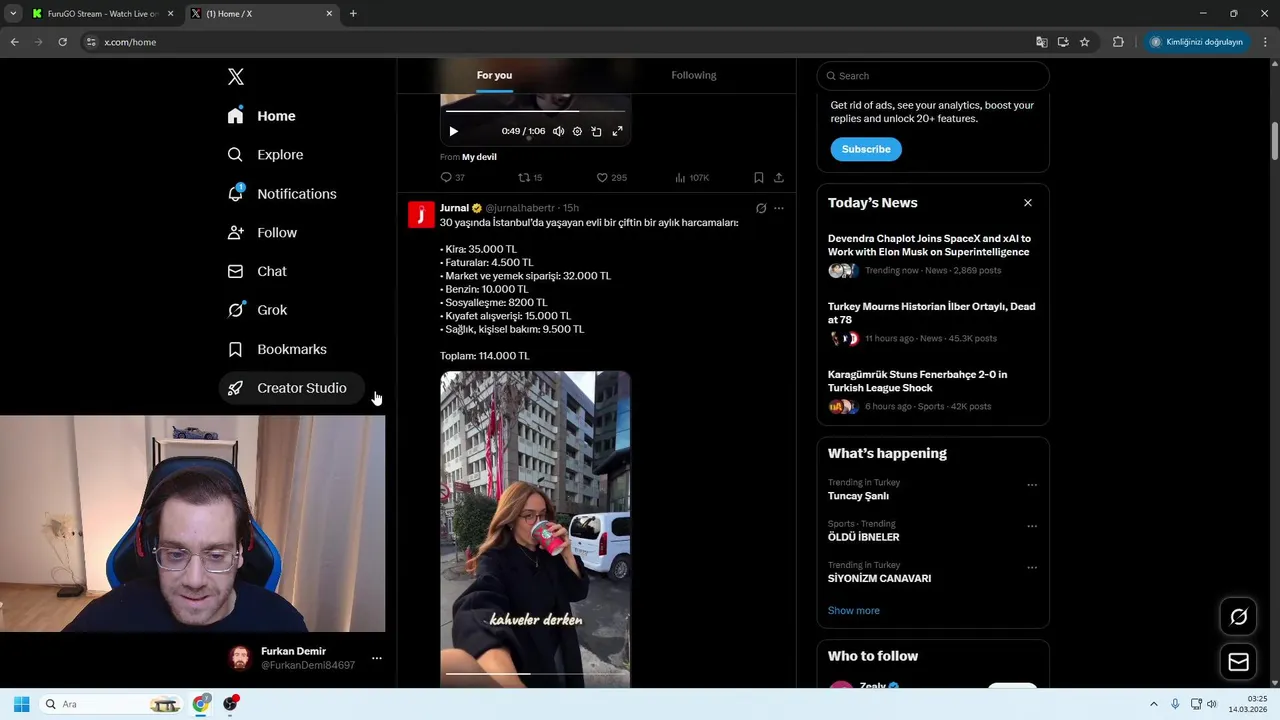Image resolution: width=1280 pixels, height=720 pixels.
Task: Share the video post
Action: 778,178
